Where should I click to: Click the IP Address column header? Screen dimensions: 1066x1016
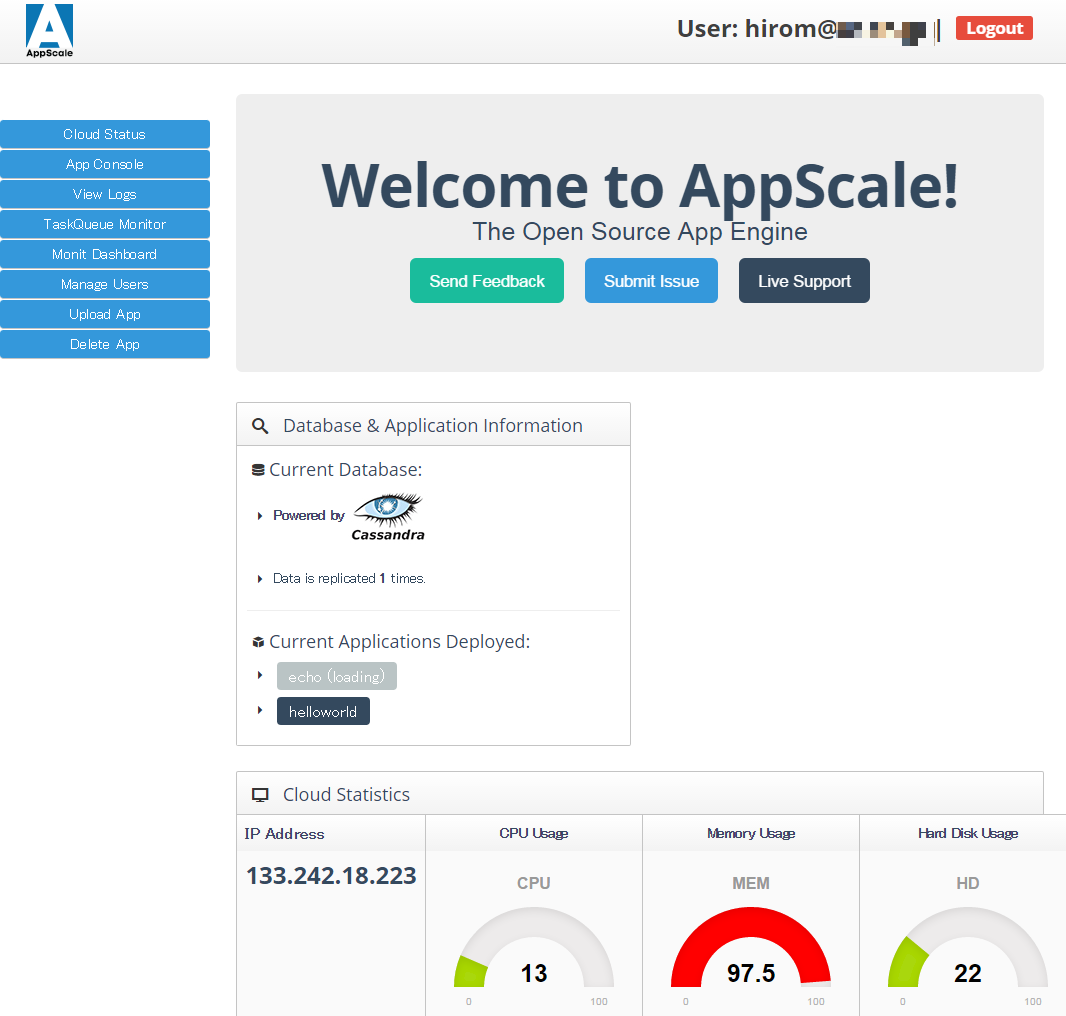(284, 834)
